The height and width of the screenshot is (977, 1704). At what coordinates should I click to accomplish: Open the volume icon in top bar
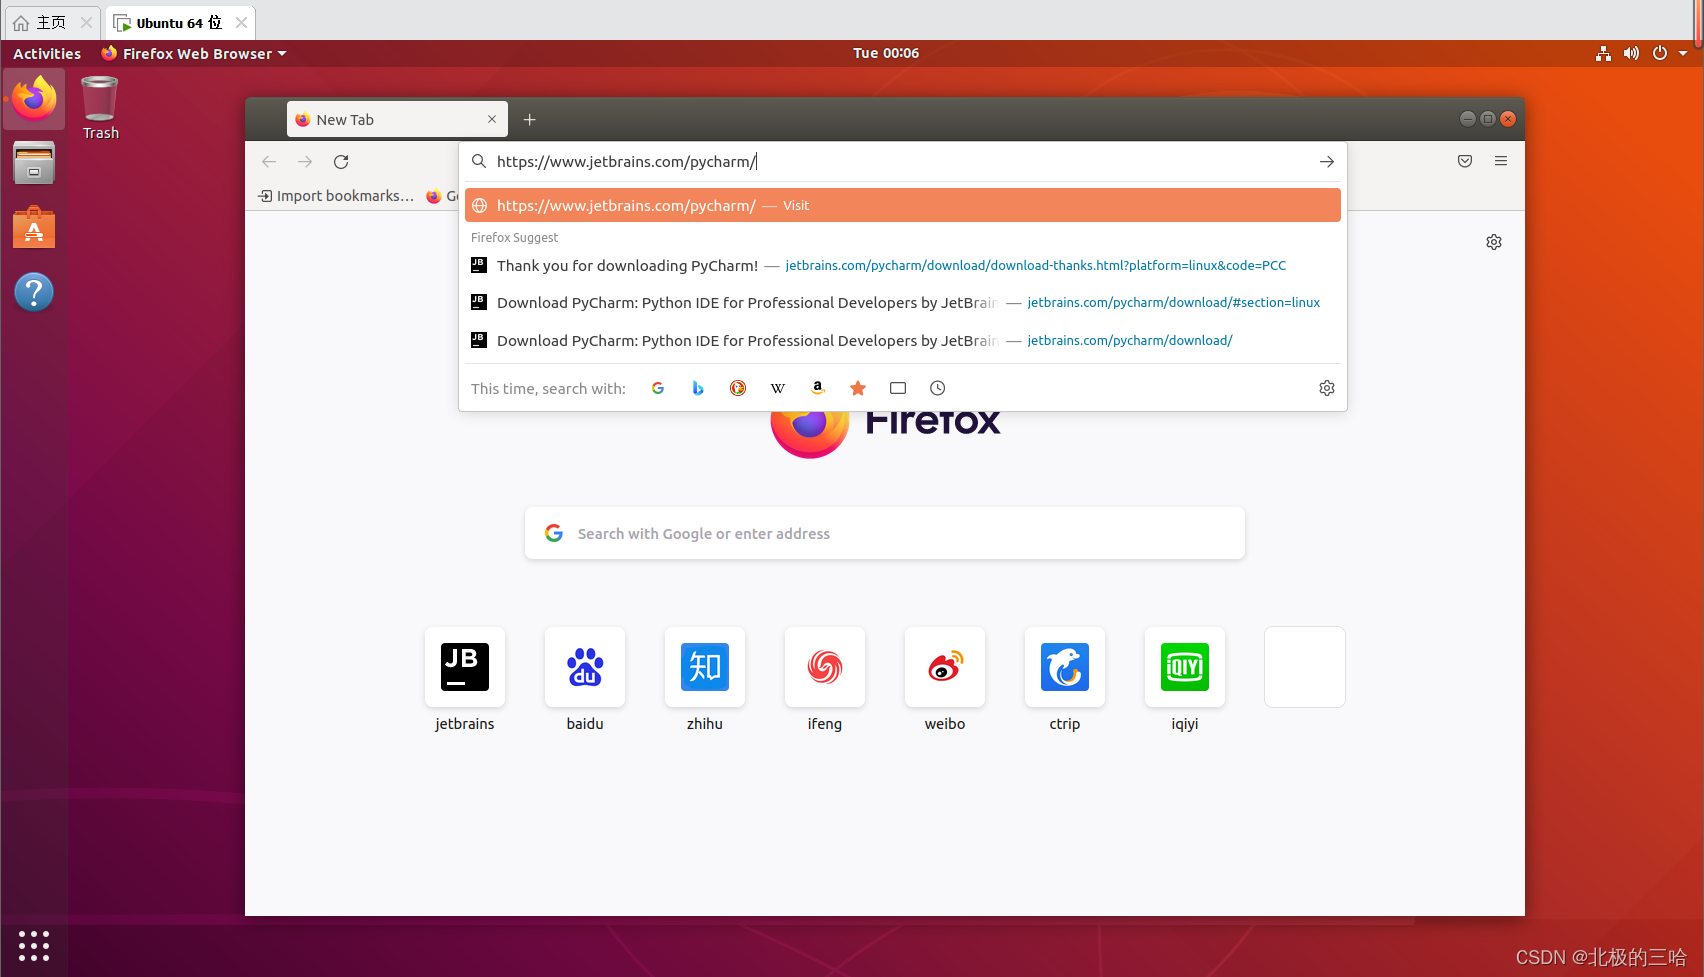coord(1631,54)
